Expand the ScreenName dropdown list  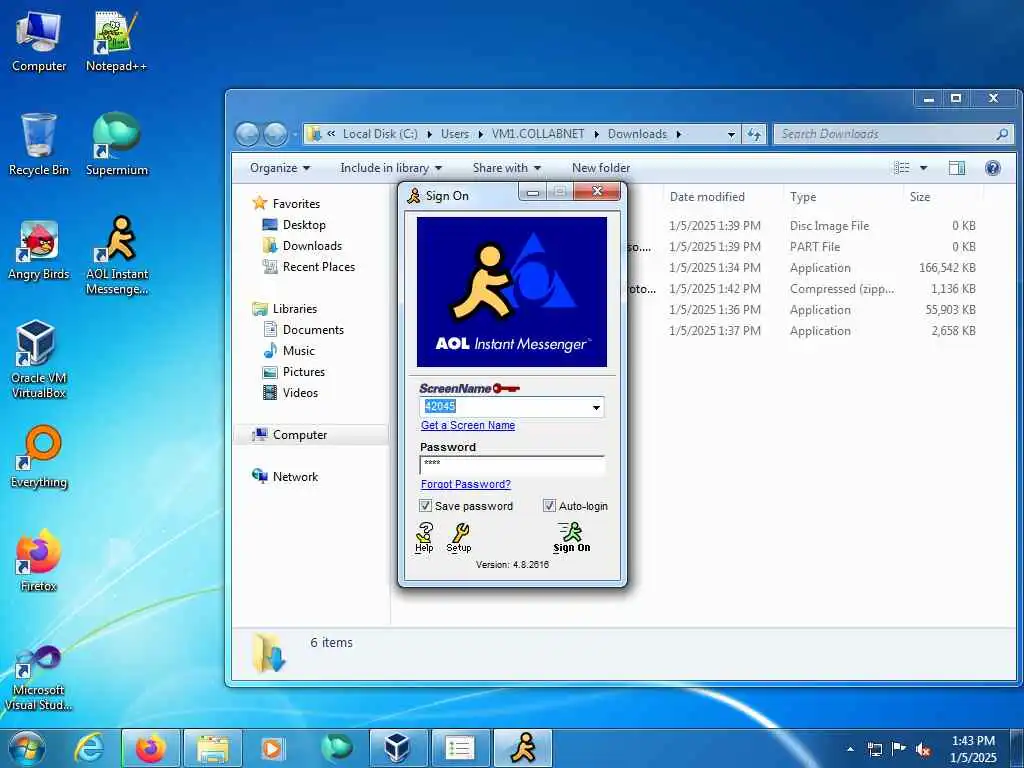tap(596, 407)
